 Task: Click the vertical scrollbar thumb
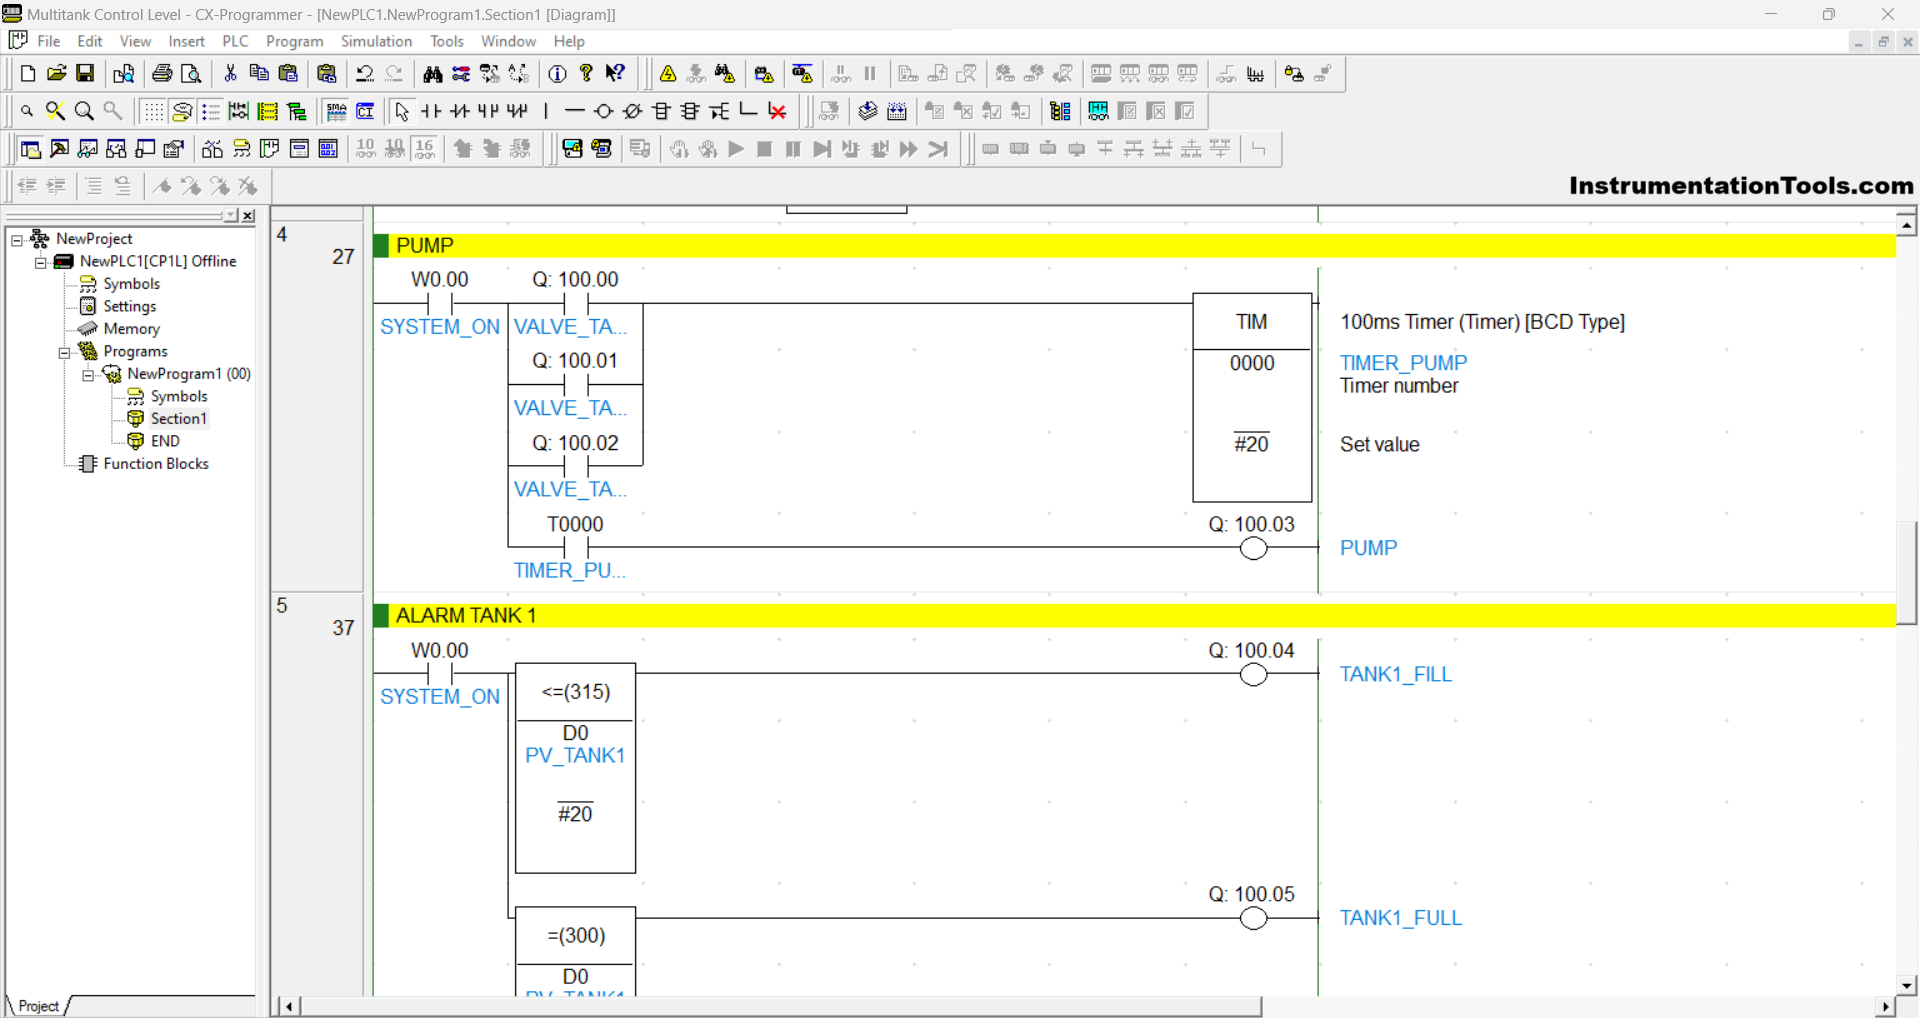click(1906, 572)
